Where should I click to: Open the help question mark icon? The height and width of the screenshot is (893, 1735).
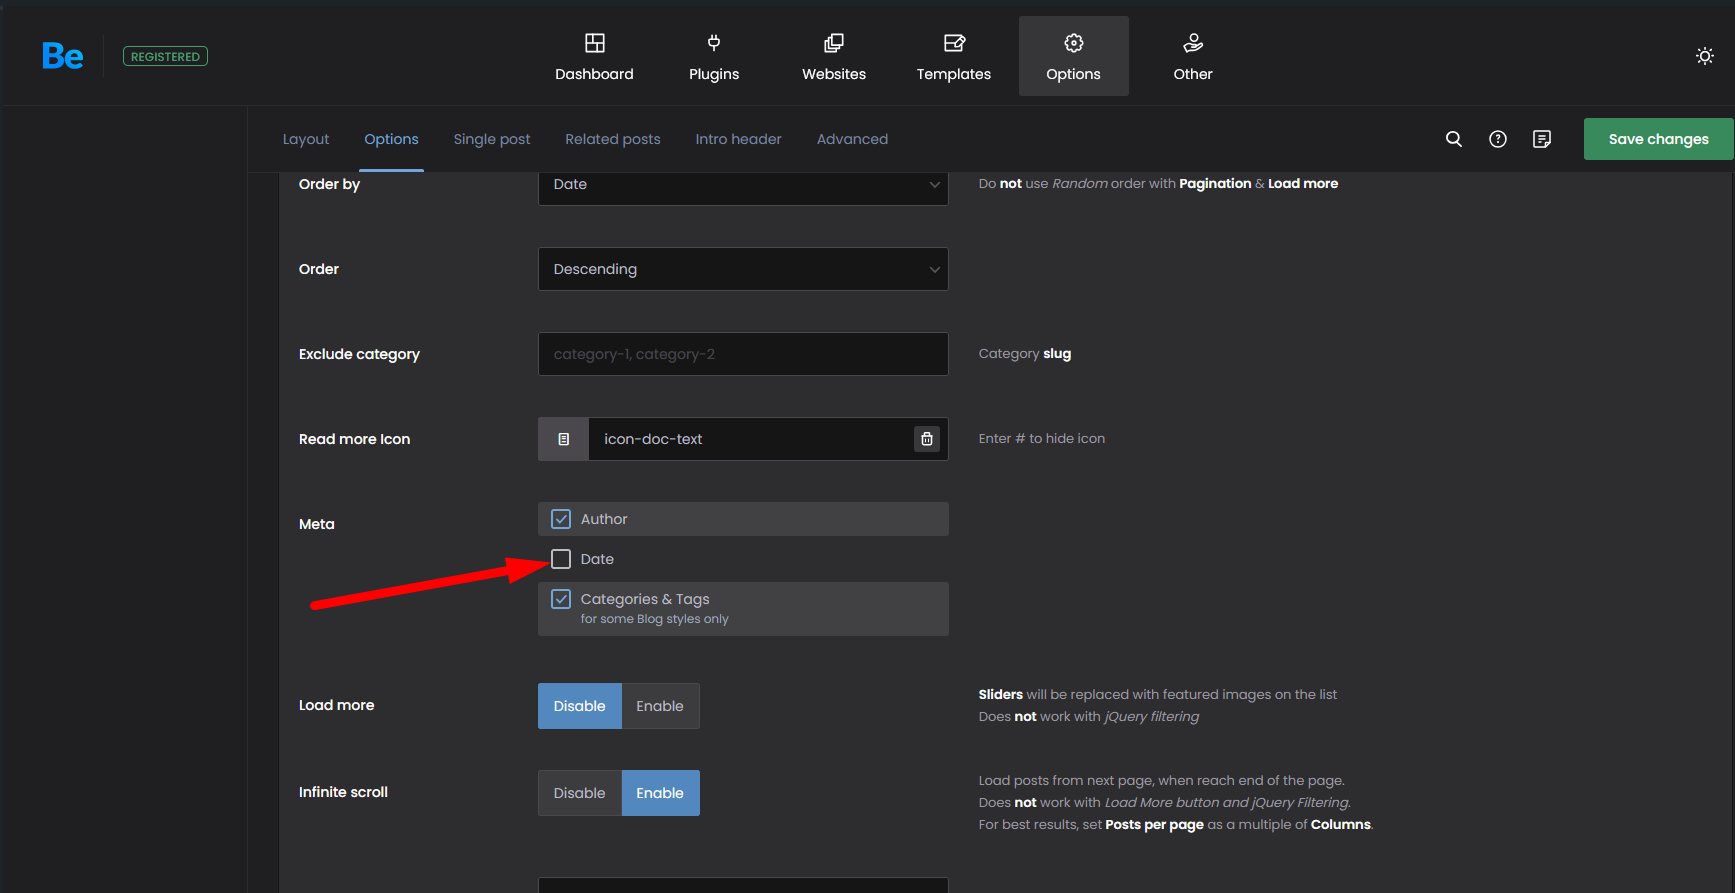click(1497, 139)
